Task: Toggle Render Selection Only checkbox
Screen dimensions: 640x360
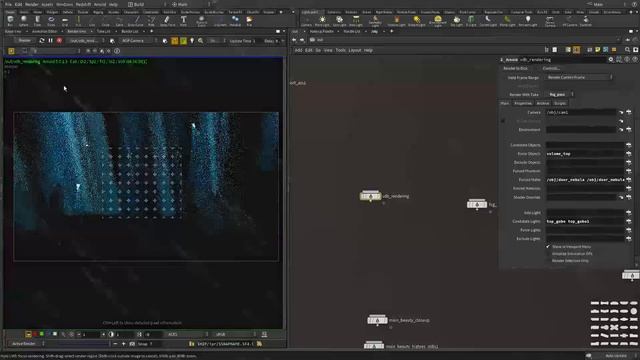Action: click(x=548, y=260)
